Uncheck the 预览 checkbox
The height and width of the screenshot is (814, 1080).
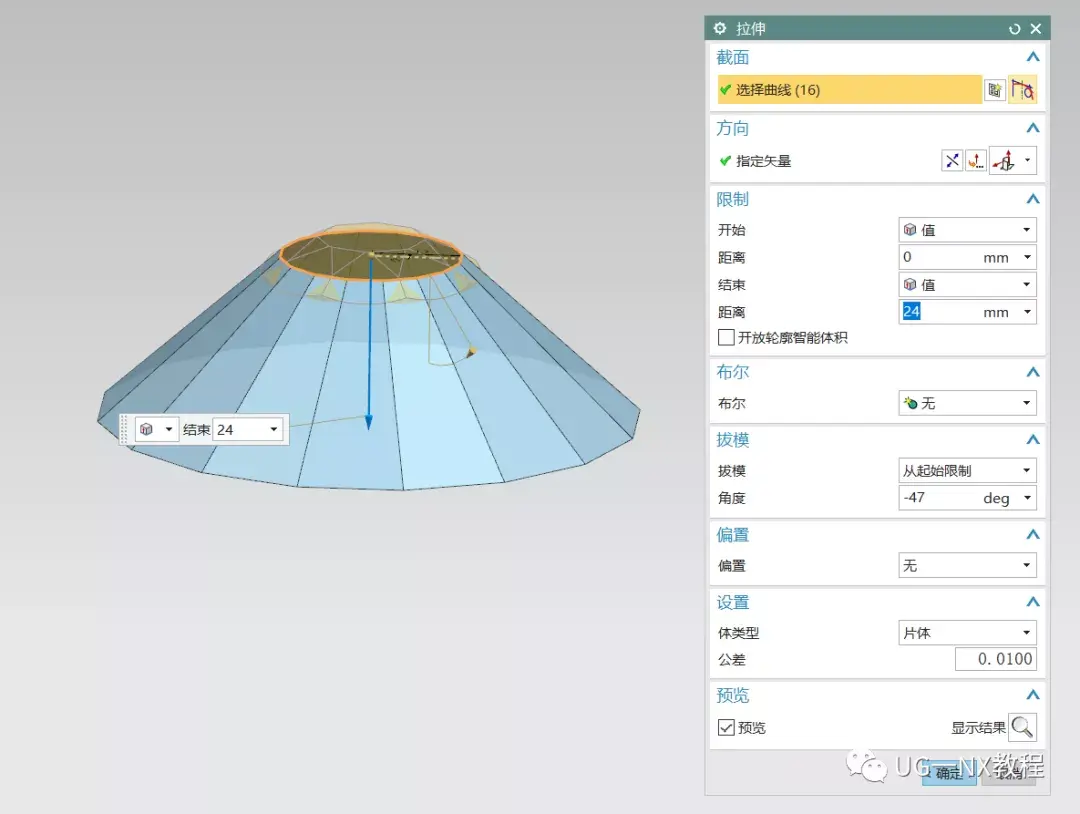726,727
